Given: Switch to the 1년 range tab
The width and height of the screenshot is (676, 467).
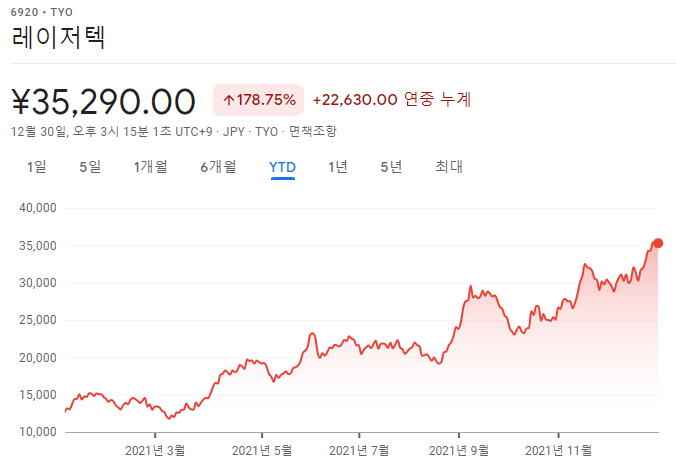Looking at the screenshot, I should click(338, 167).
